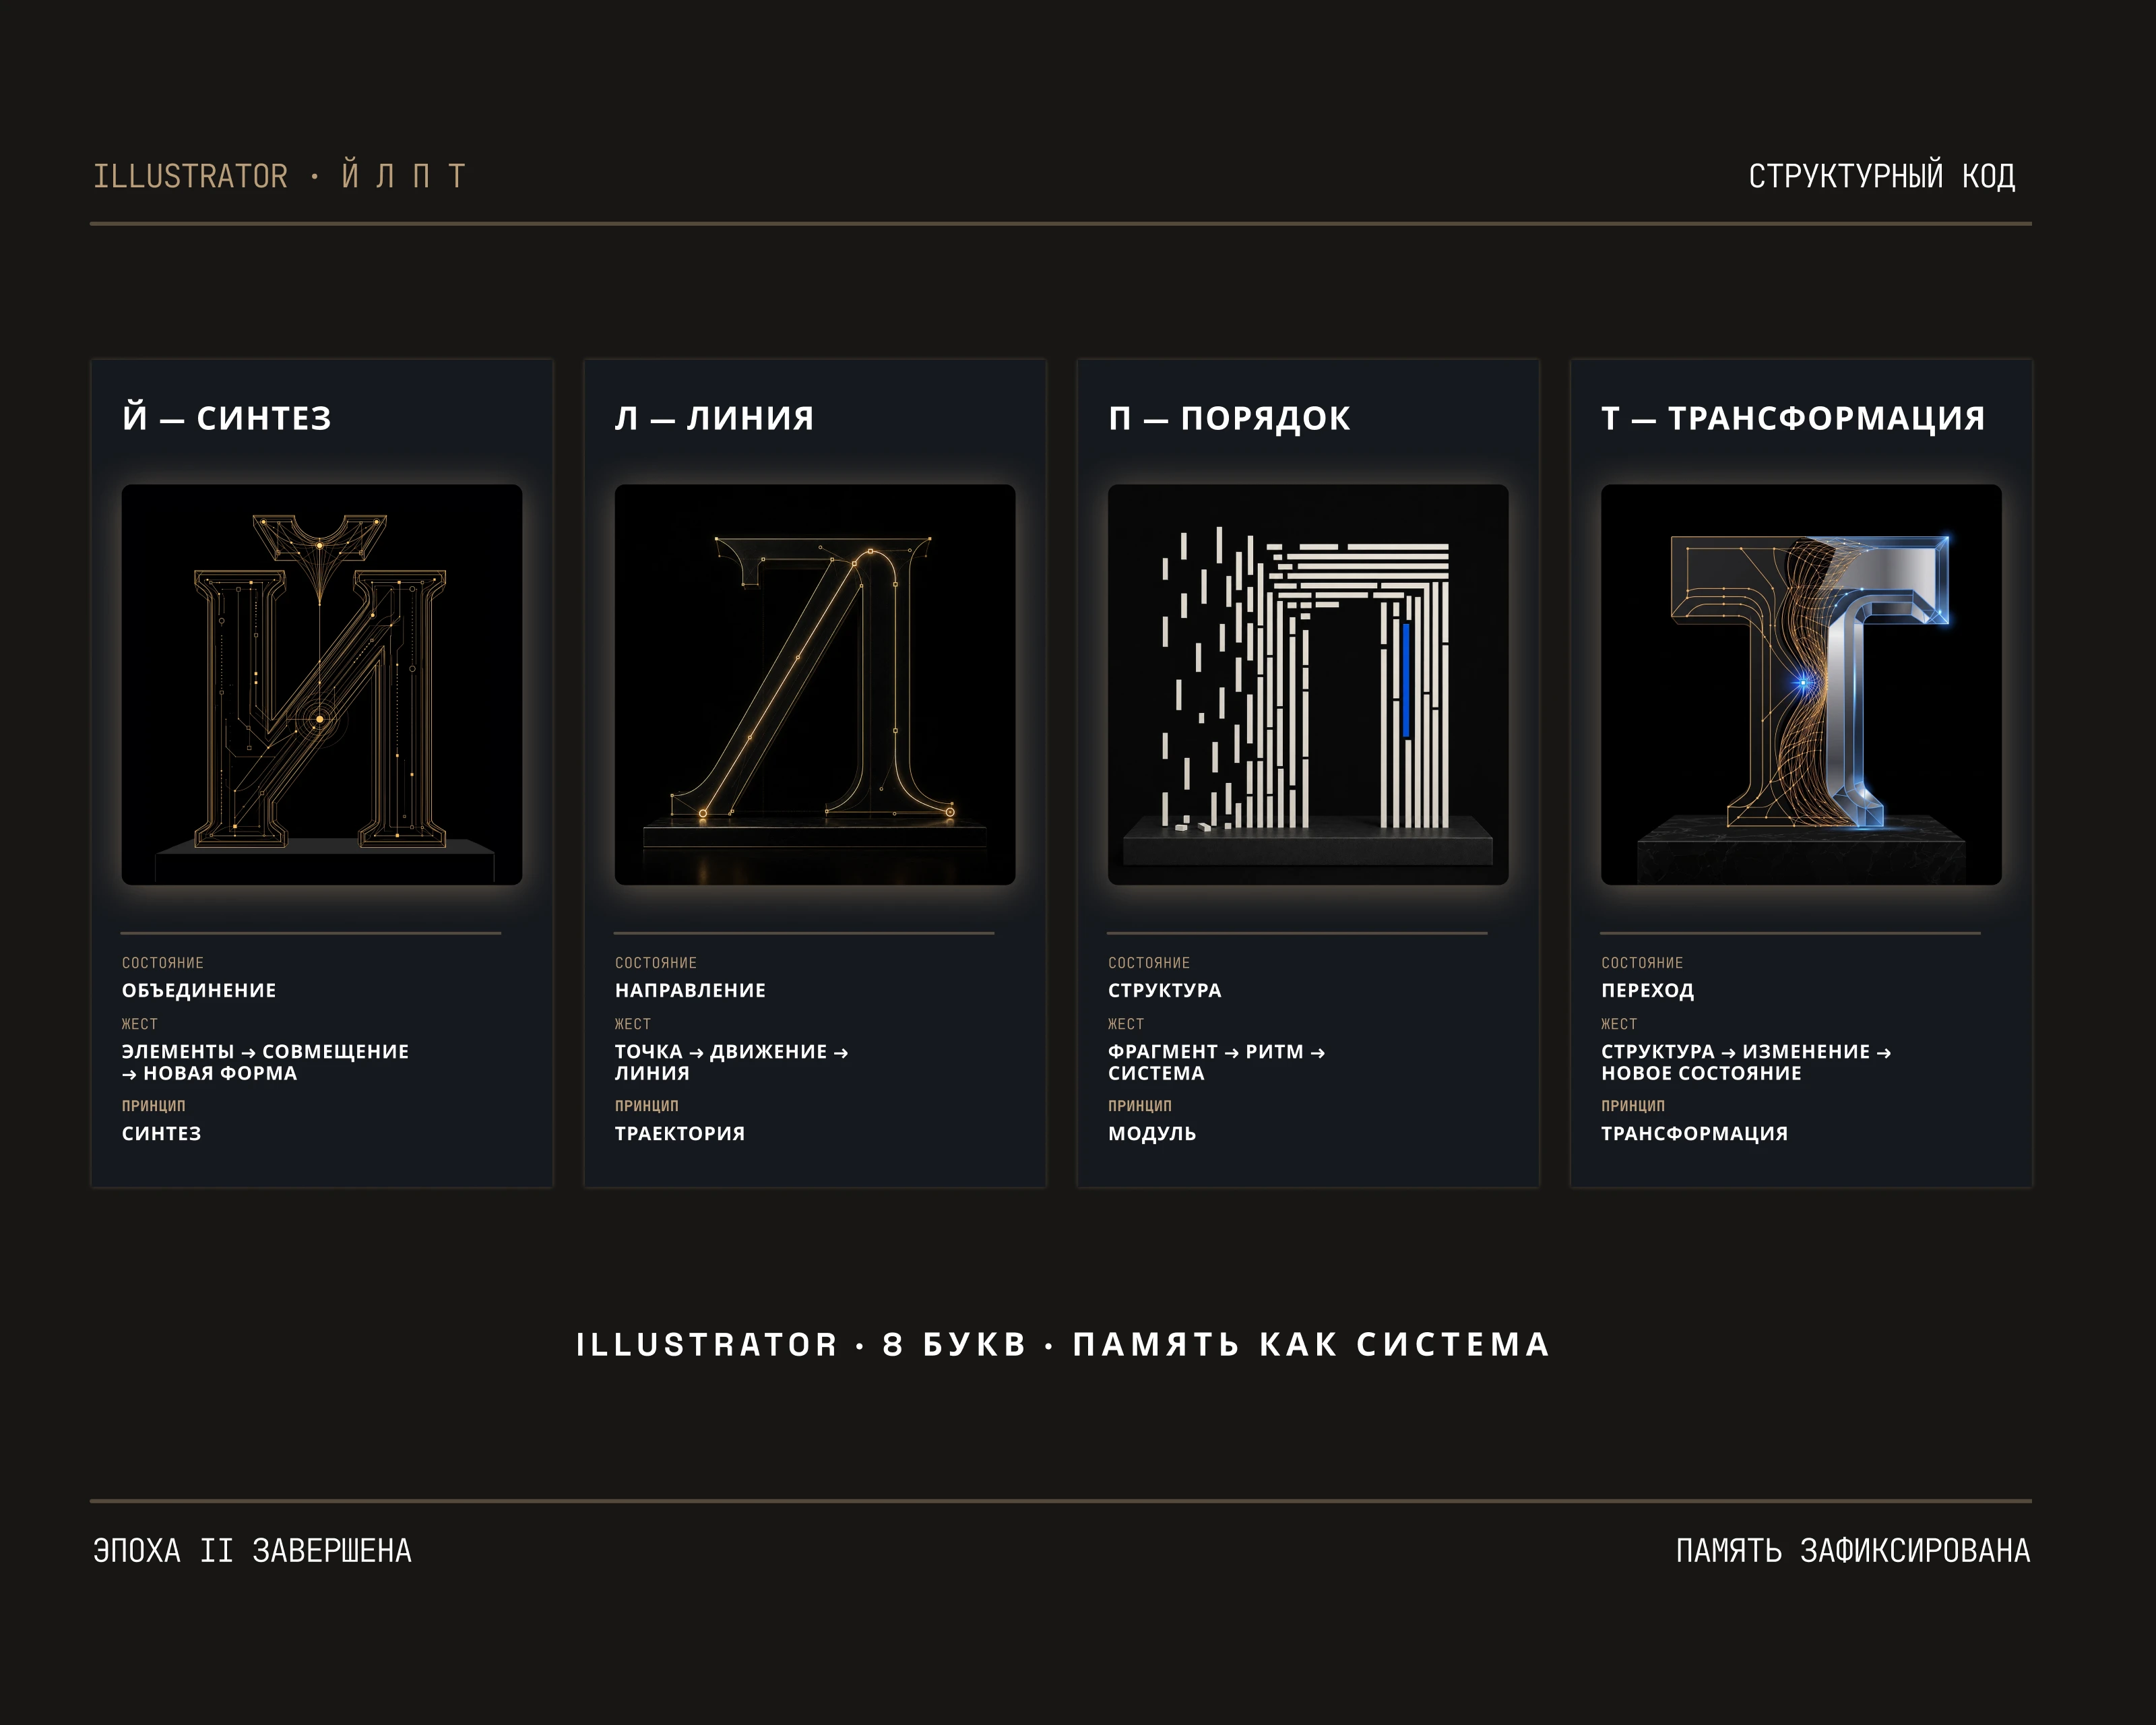Click the "СОСТОЯНИЕ" label in the Й card
The width and height of the screenshot is (2156, 1725).
(162, 963)
